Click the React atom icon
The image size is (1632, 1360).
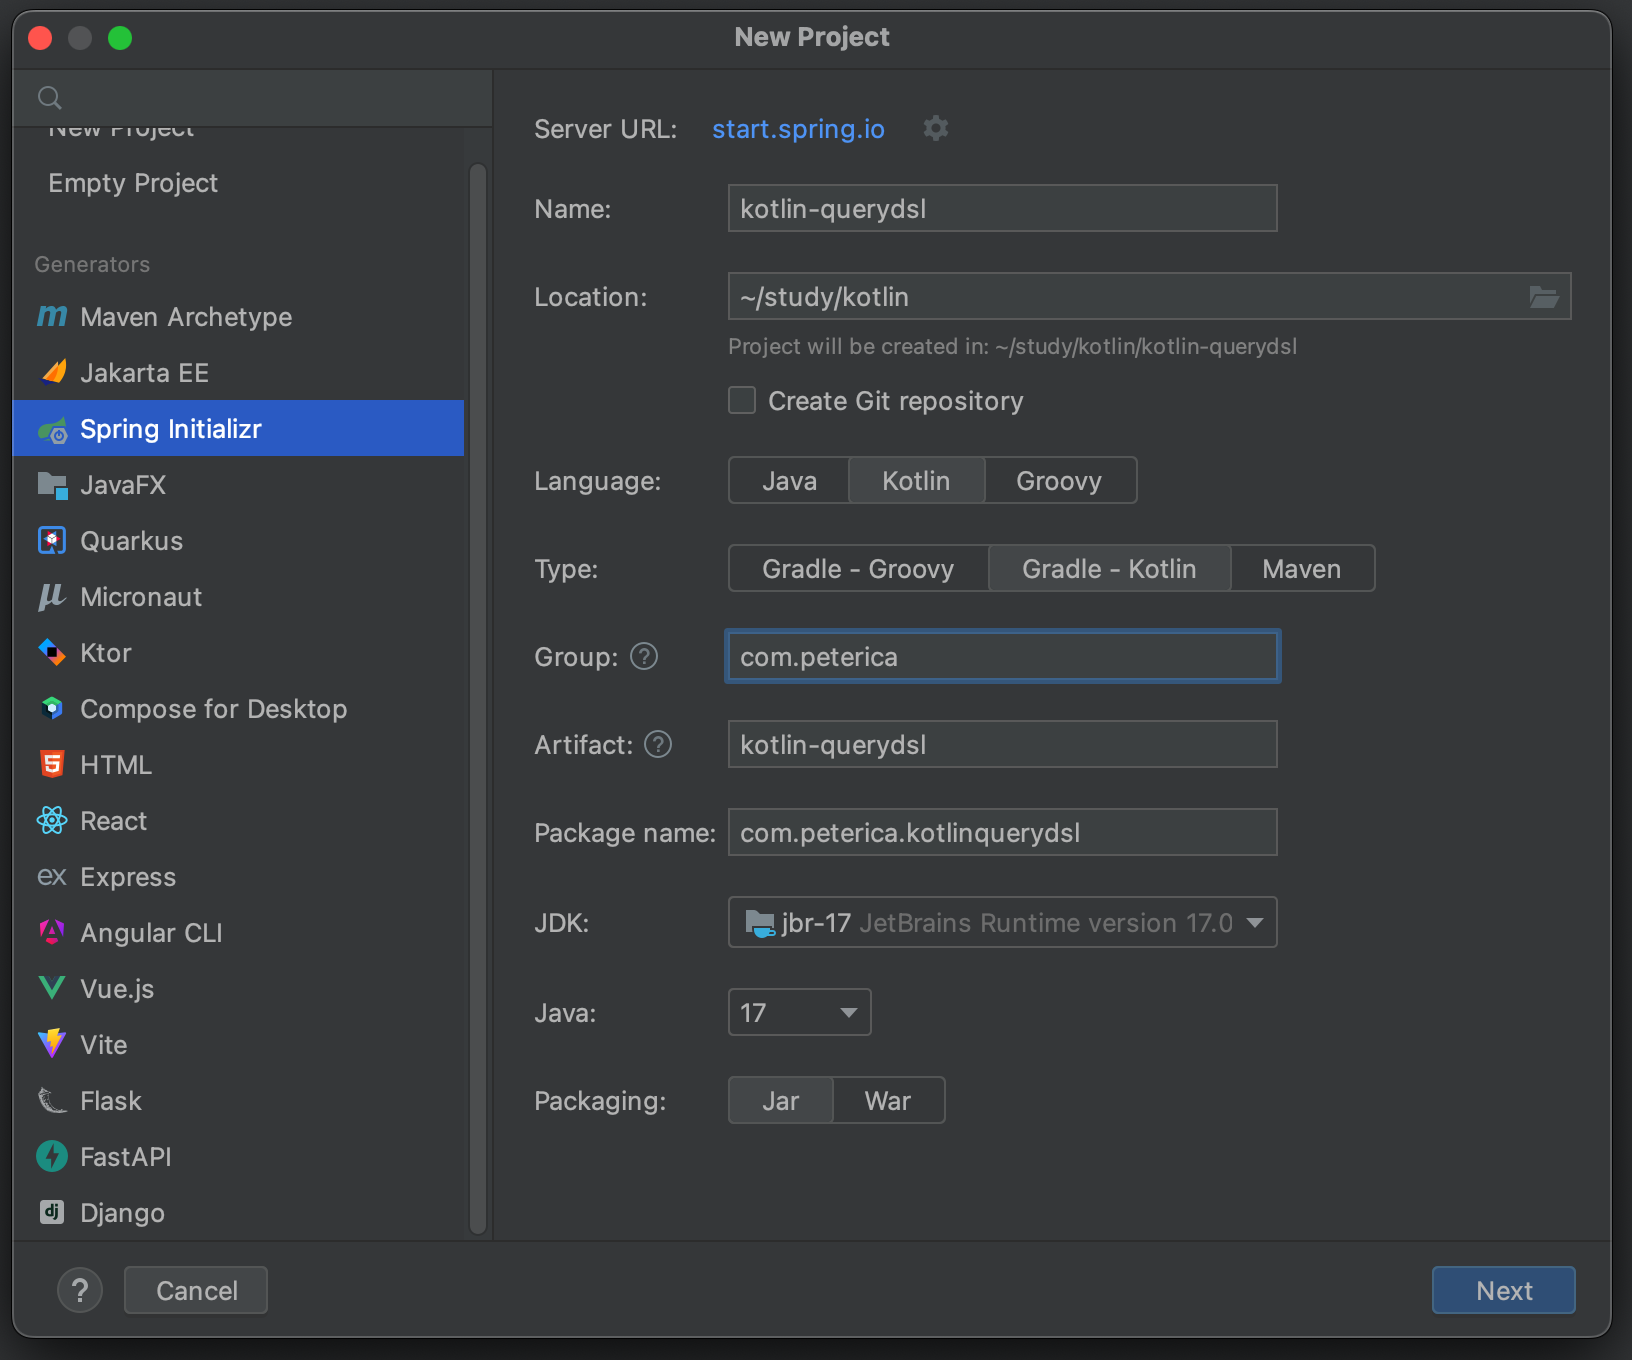click(52, 821)
